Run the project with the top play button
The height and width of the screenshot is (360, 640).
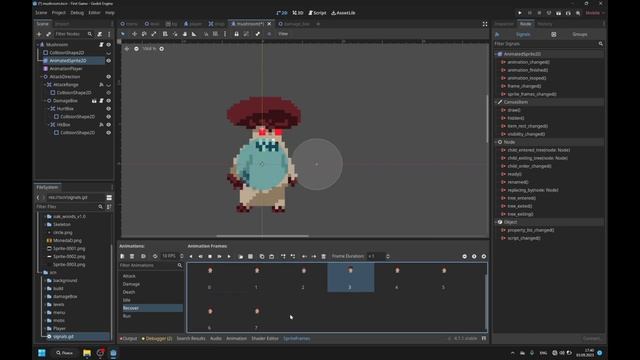(x=520, y=13)
